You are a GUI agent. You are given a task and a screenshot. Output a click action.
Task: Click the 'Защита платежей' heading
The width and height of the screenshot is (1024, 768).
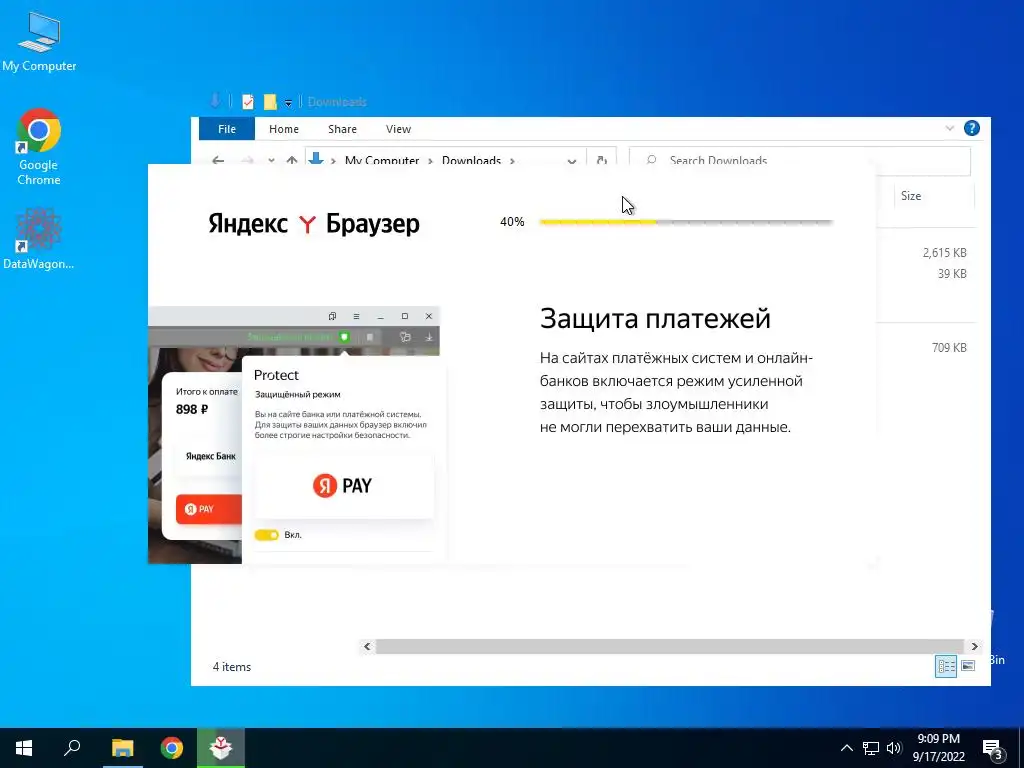coord(655,319)
